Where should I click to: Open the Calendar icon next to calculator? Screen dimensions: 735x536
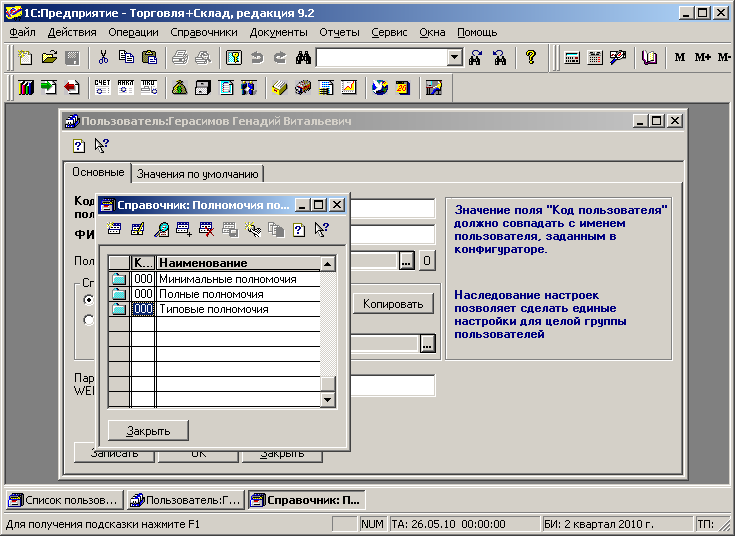[x=595, y=58]
